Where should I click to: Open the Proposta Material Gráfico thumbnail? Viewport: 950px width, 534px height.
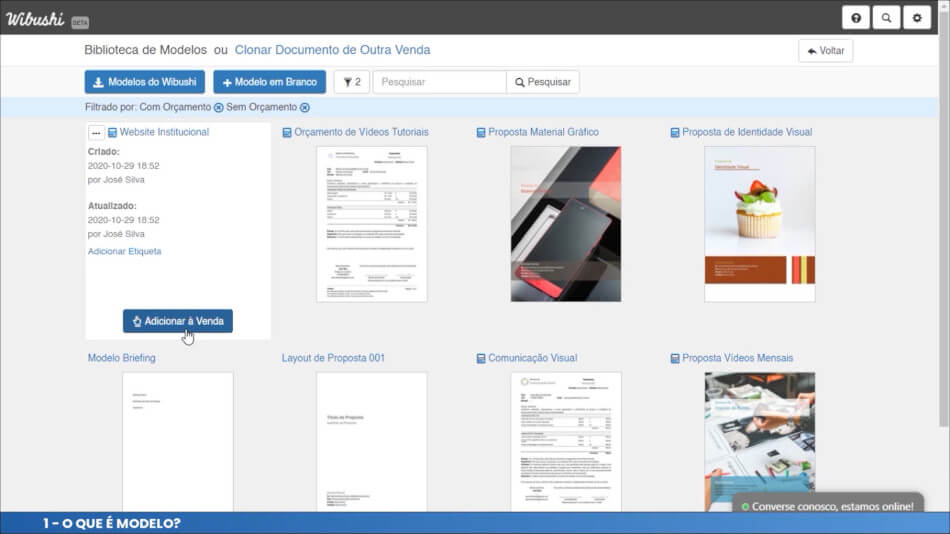[x=565, y=224]
